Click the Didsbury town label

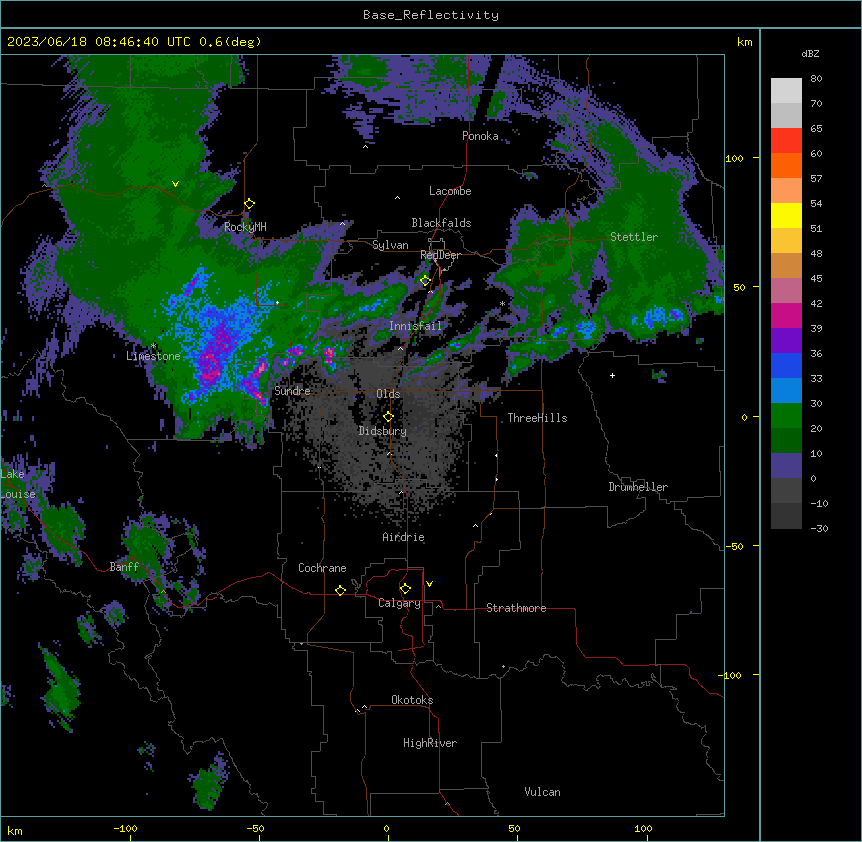coord(383,431)
